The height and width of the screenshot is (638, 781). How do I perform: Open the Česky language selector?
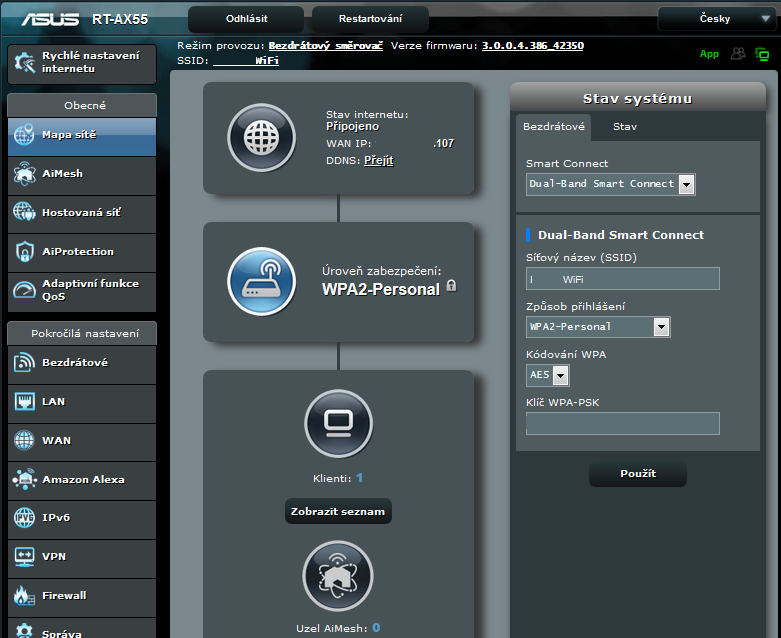(715, 19)
